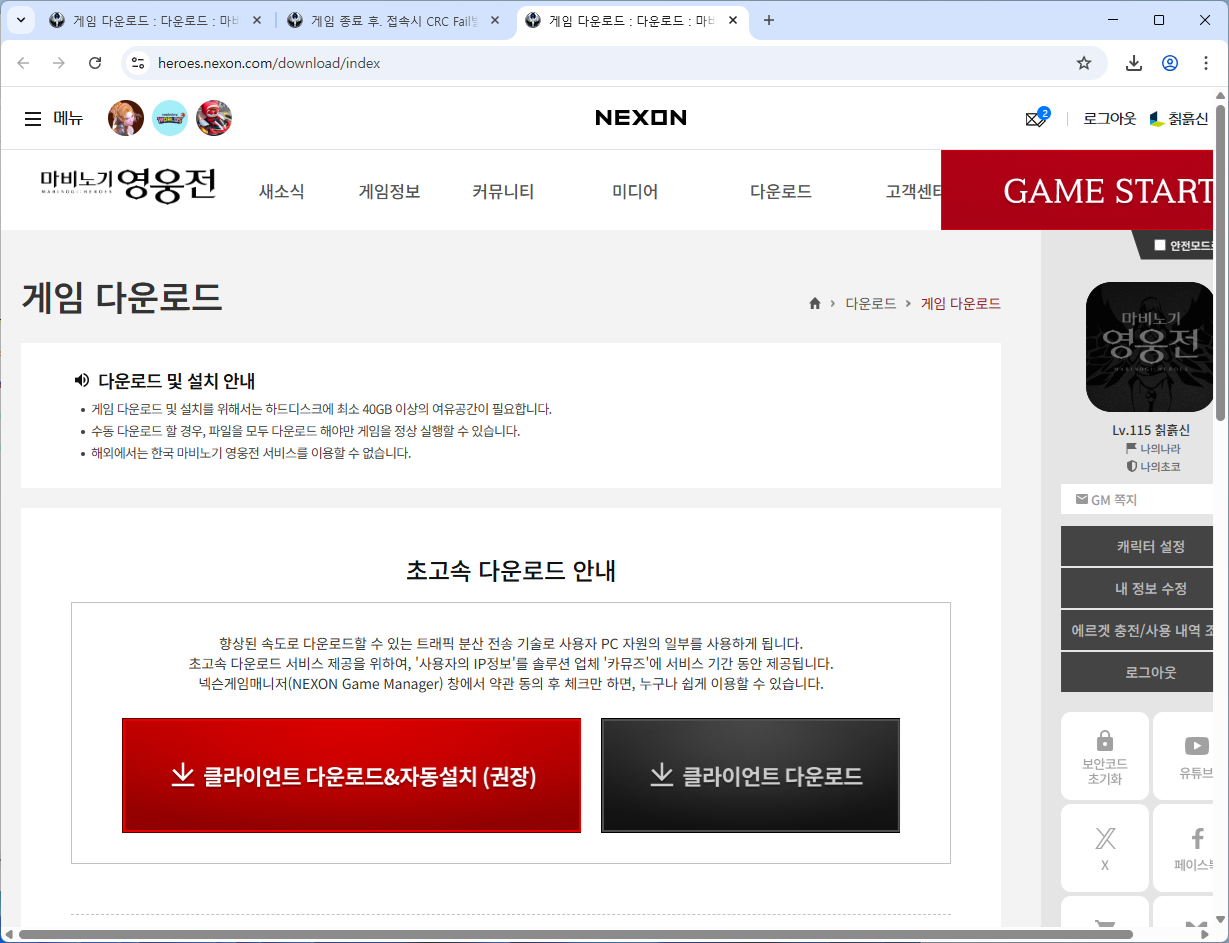The height and width of the screenshot is (943, 1229).
Task: Go back to previous page
Action: (23, 63)
